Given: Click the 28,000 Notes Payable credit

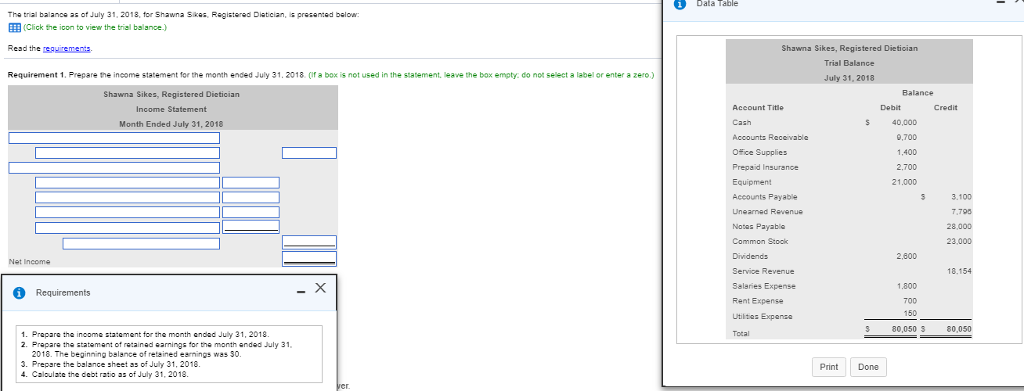Looking at the screenshot, I should point(959,227).
